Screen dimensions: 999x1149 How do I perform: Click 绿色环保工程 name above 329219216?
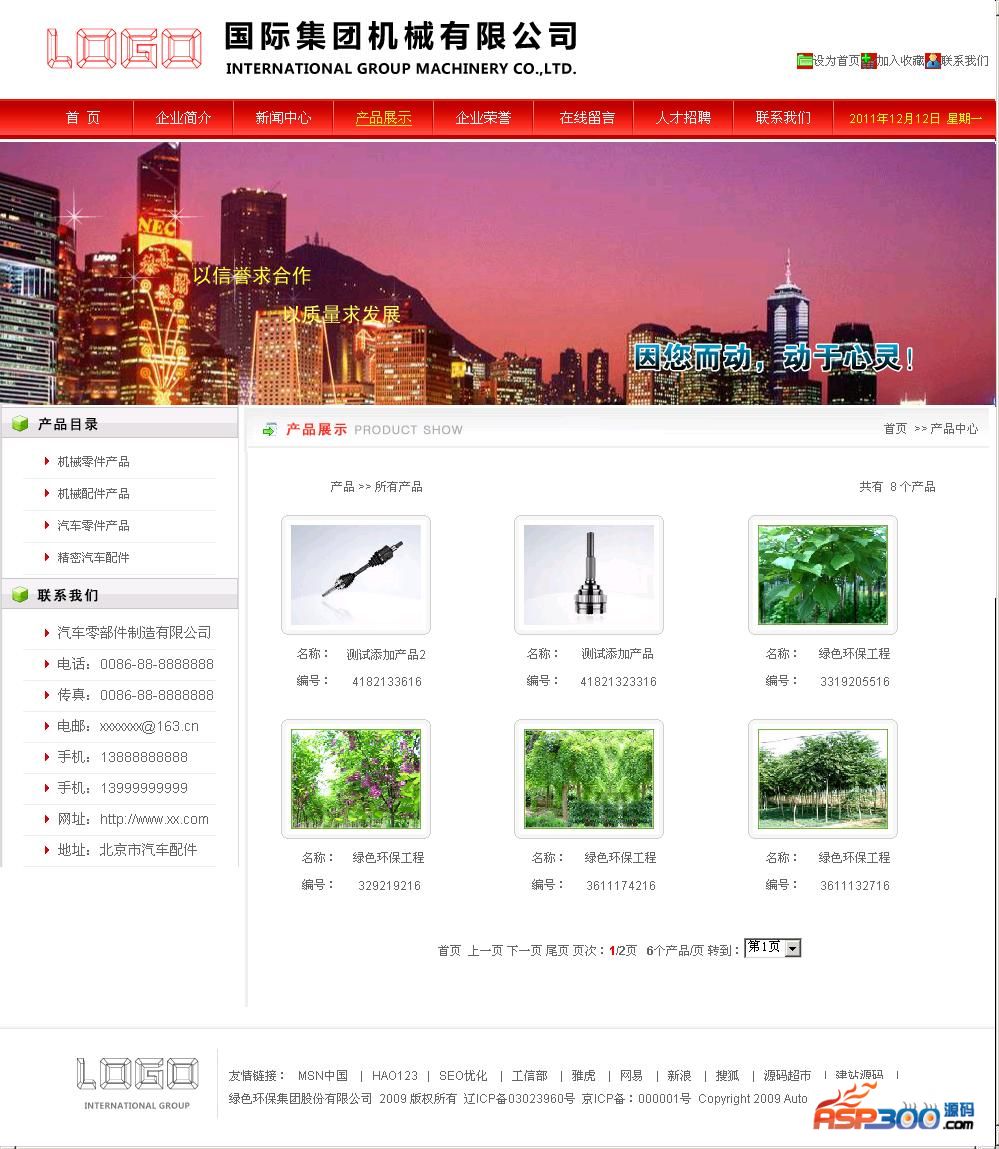pyautogui.click(x=388, y=857)
